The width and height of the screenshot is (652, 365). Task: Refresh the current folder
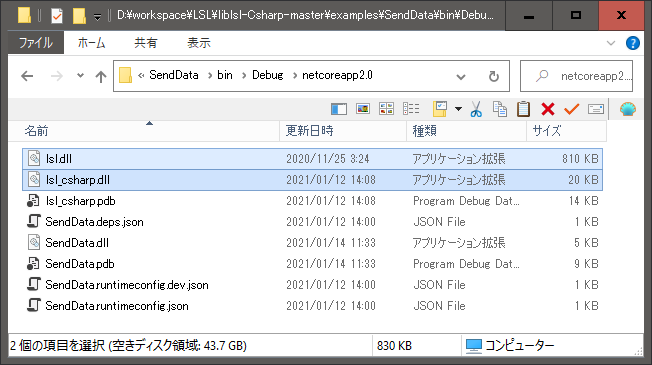pos(494,76)
